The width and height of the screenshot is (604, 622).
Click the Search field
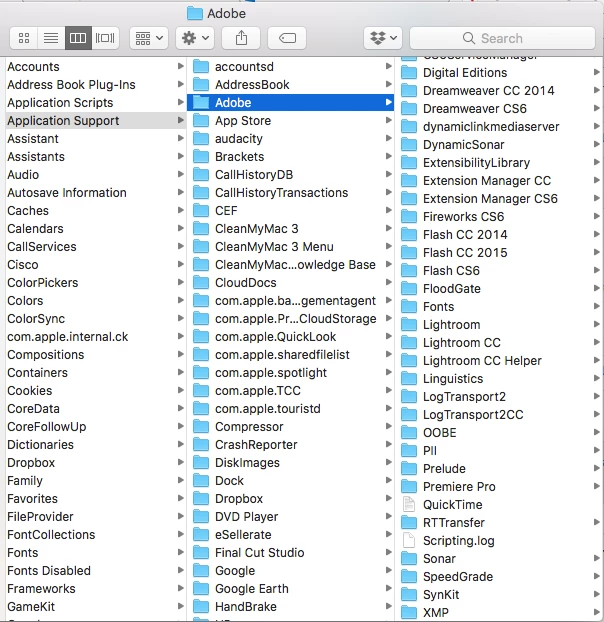click(x=502, y=38)
